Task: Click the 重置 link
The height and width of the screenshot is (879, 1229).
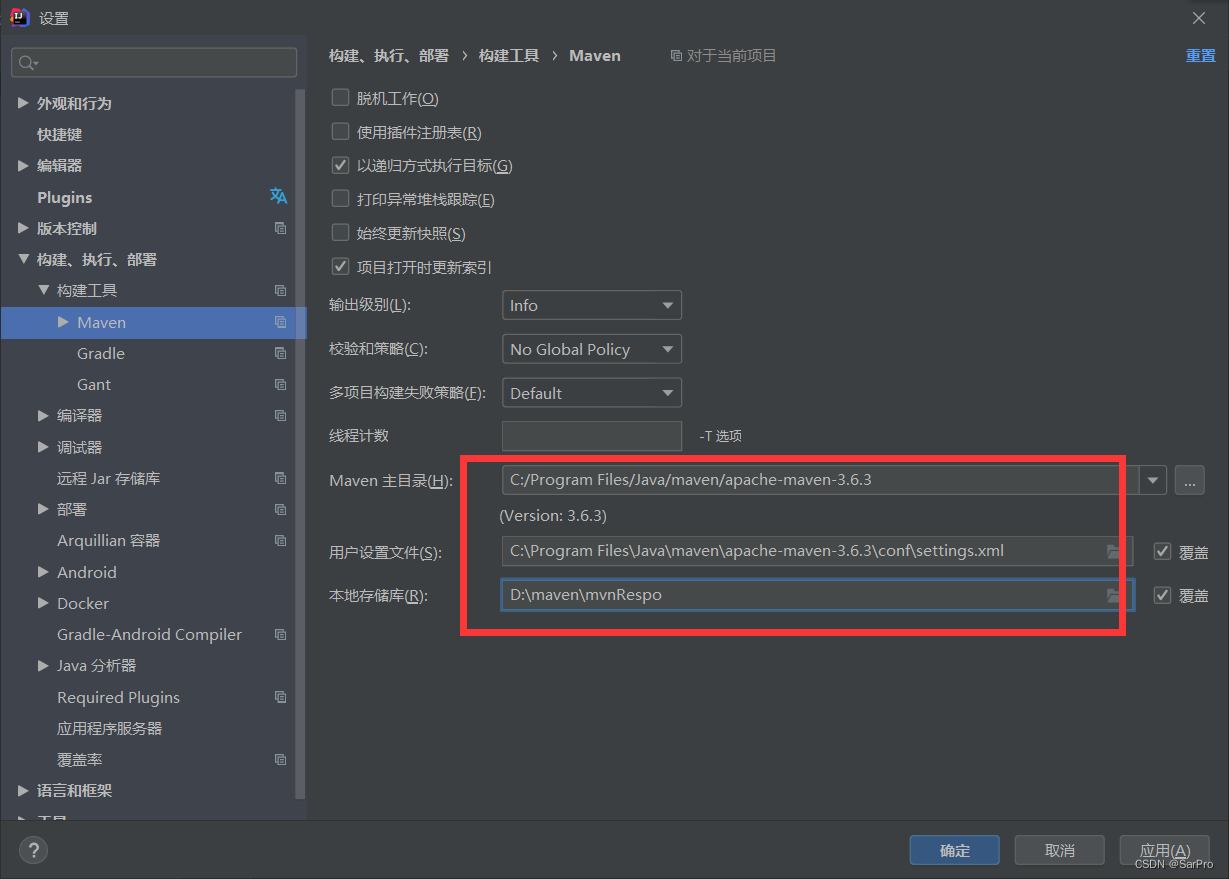Action: [x=1201, y=56]
